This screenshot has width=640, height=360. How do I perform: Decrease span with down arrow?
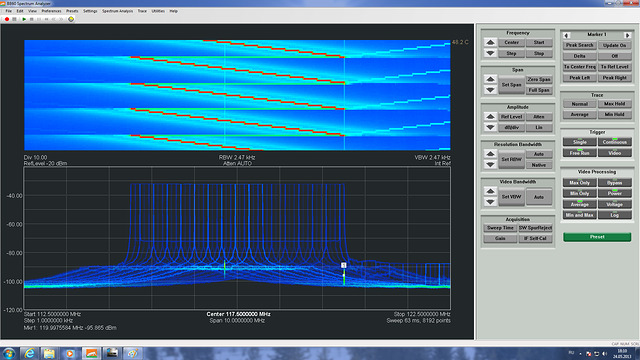[x=491, y=90]
